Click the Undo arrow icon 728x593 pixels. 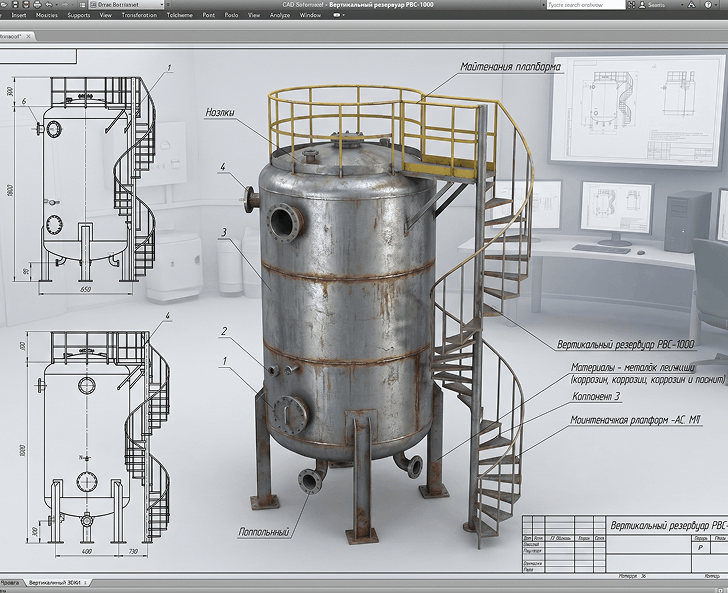click(49, 5)
